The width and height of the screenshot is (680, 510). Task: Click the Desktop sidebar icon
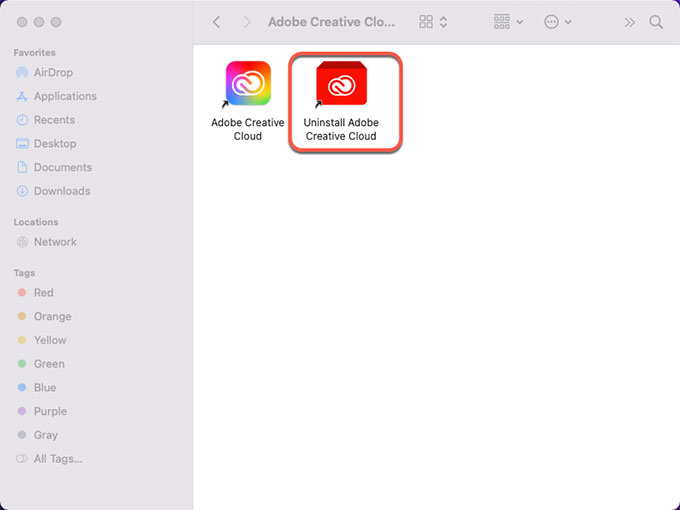(x=22, y=144)
